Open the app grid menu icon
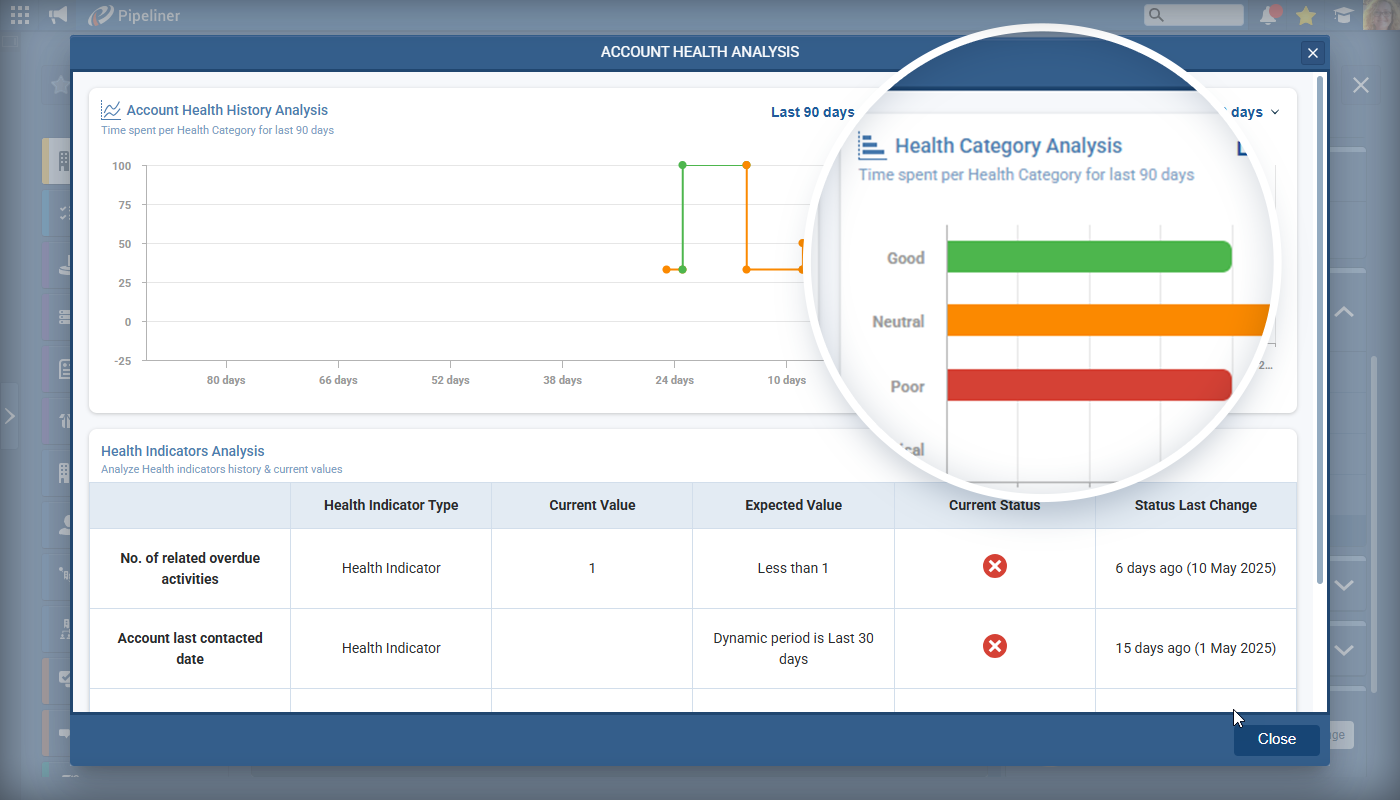 tap(19, 15)
